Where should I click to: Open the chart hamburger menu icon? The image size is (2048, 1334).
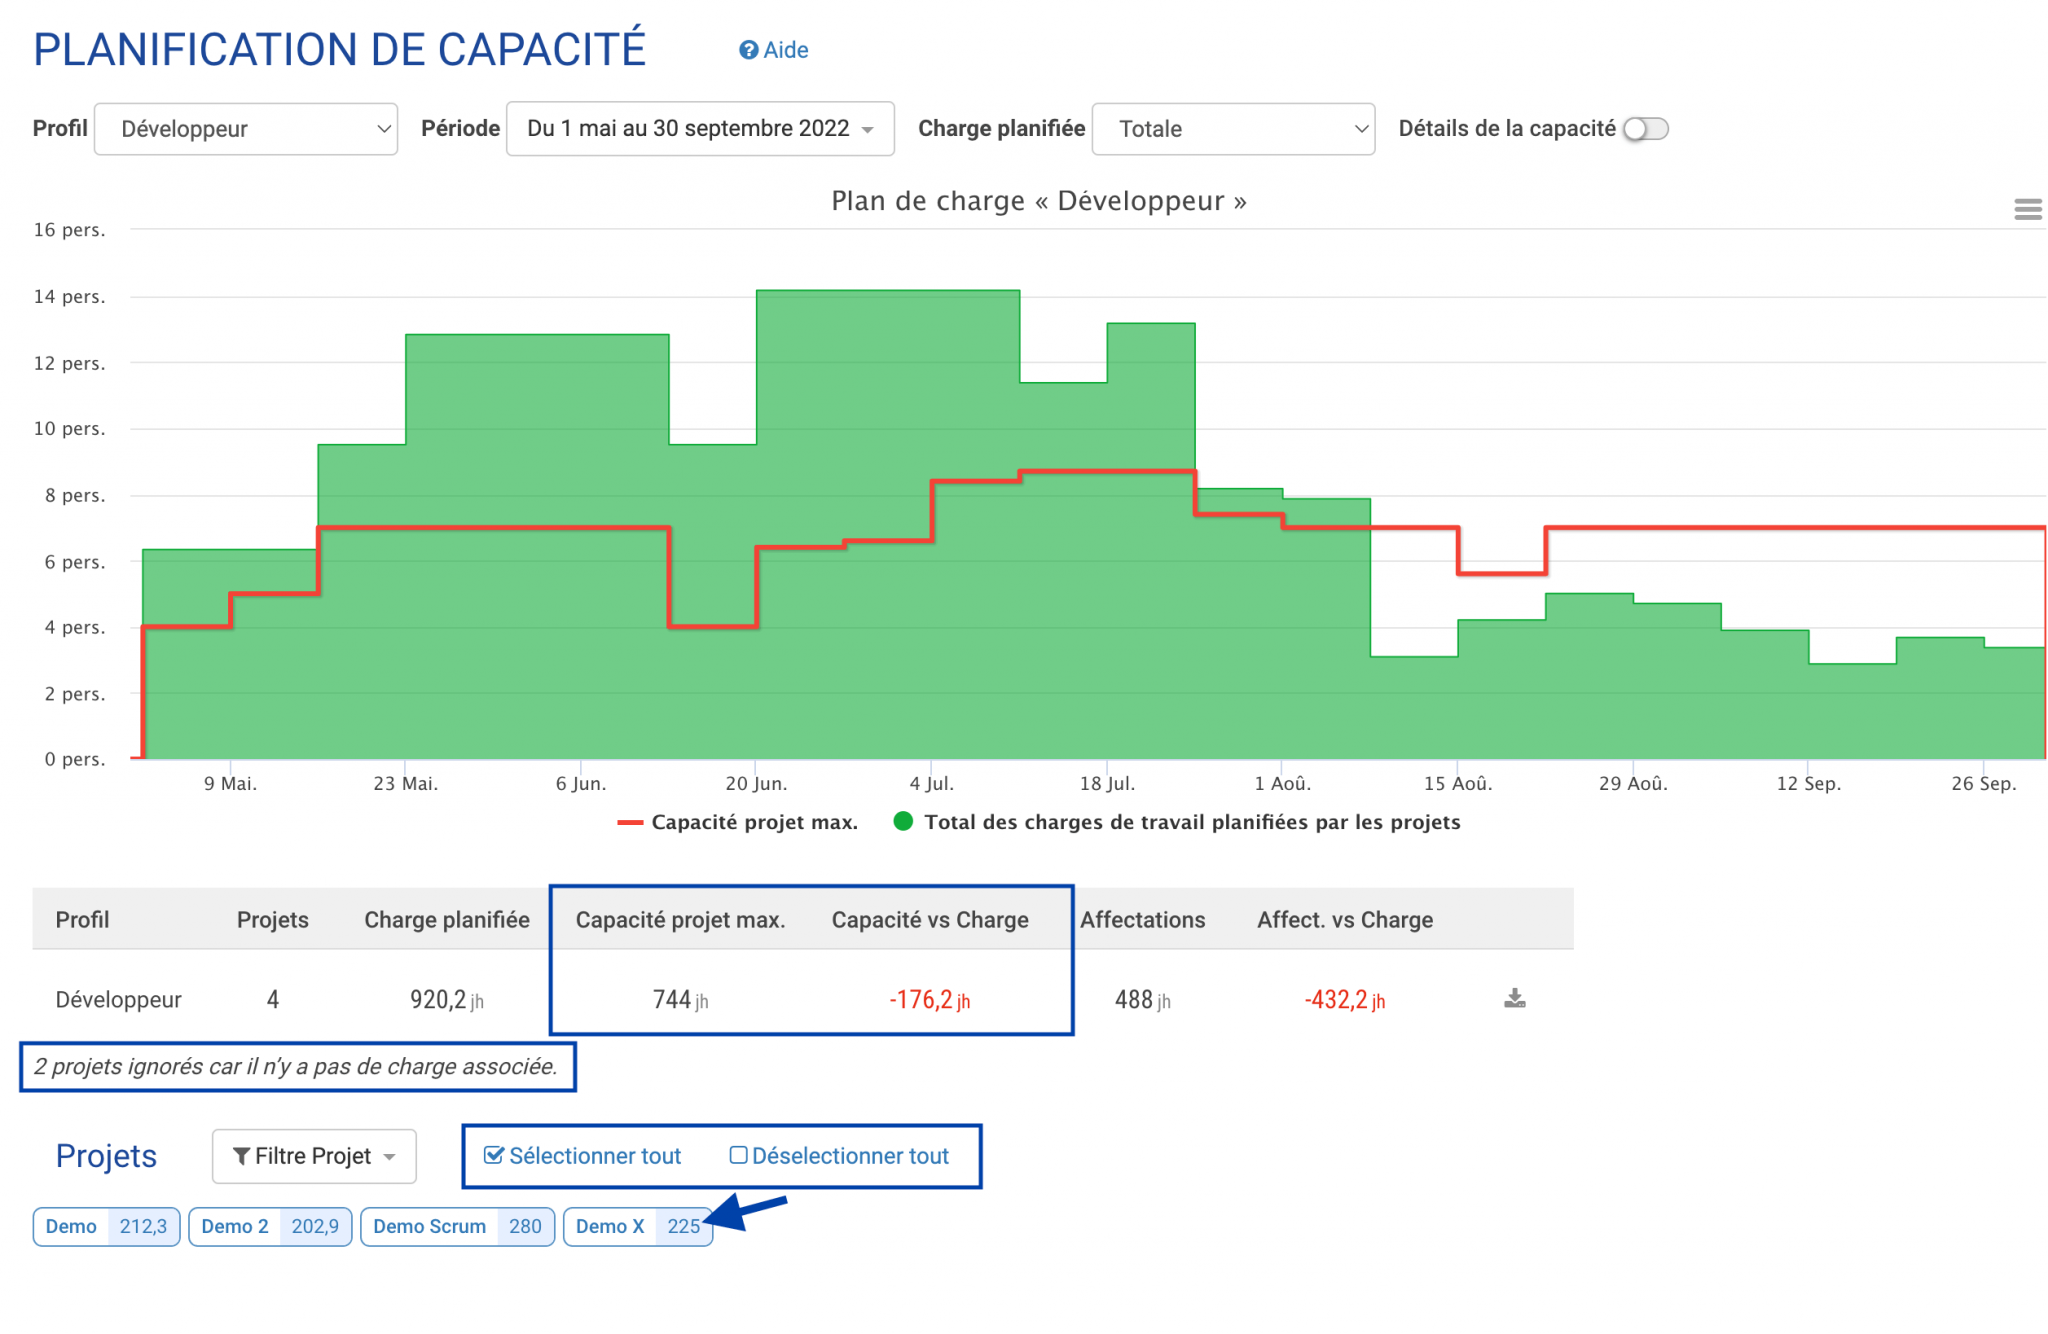[x=2027, y=209]
